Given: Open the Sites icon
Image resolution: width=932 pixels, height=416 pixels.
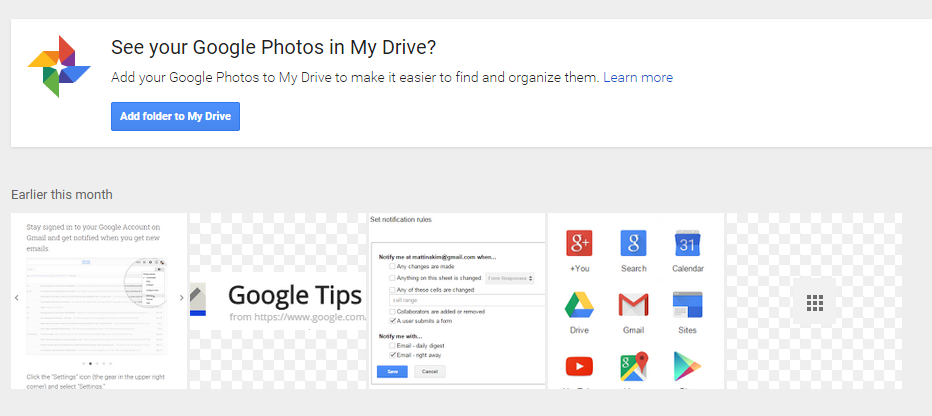Looking at the screenshot, I should click(688, 305).
